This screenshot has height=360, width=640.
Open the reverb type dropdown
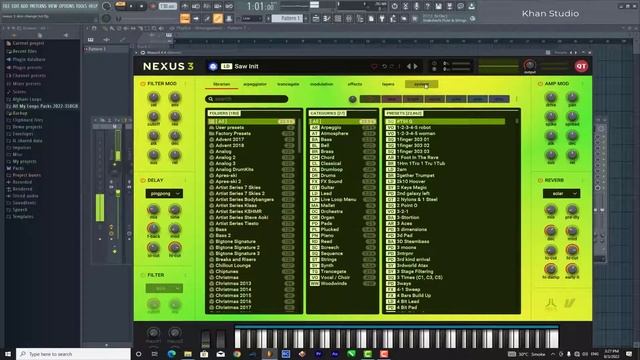point(561,193)
